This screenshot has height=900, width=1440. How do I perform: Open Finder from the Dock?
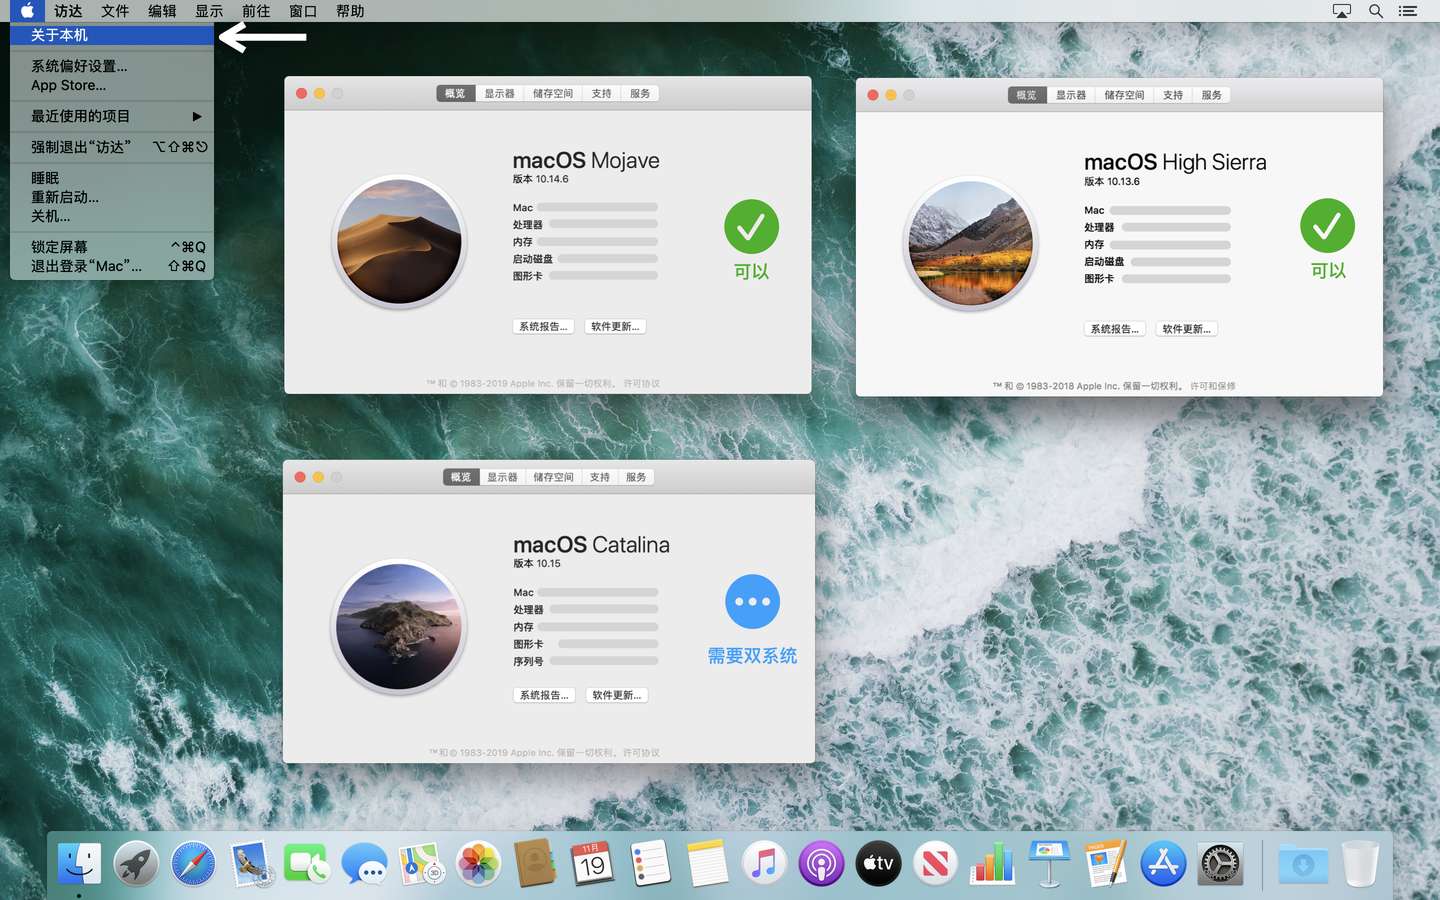[x=79, y=863]
